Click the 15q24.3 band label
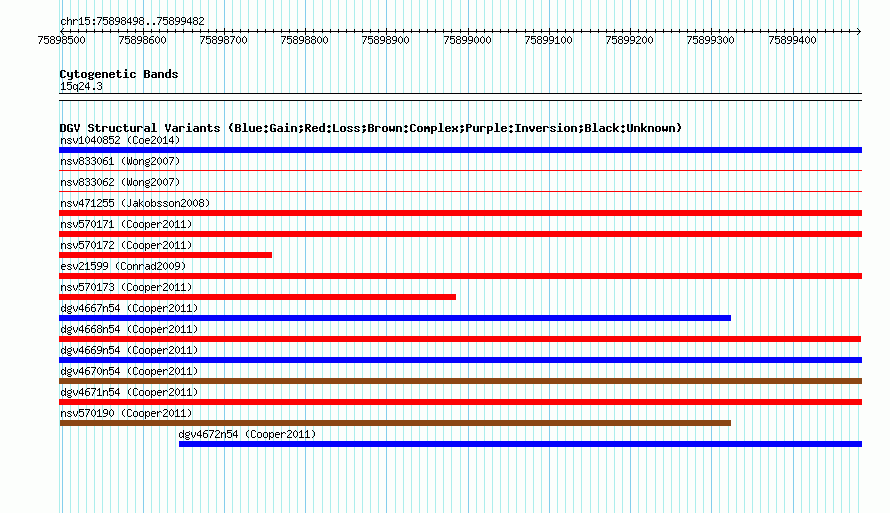 81,86
